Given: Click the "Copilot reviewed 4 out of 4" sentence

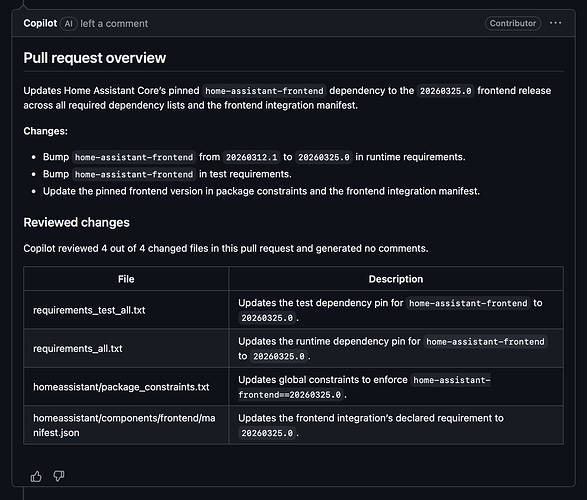Looking at the screenshot, I should [226, 249].
